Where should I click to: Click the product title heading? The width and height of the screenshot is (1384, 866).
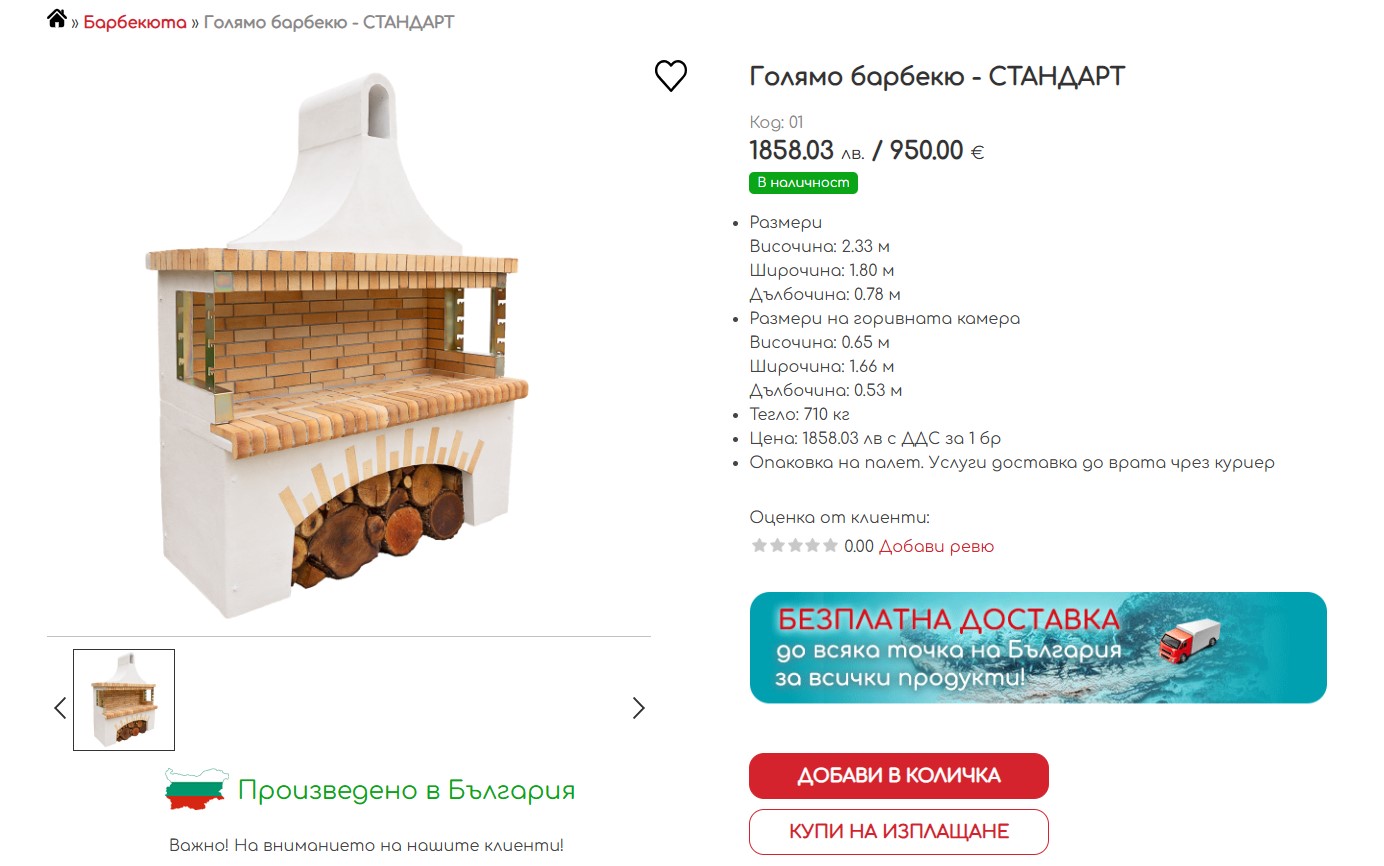coord(937,76)
